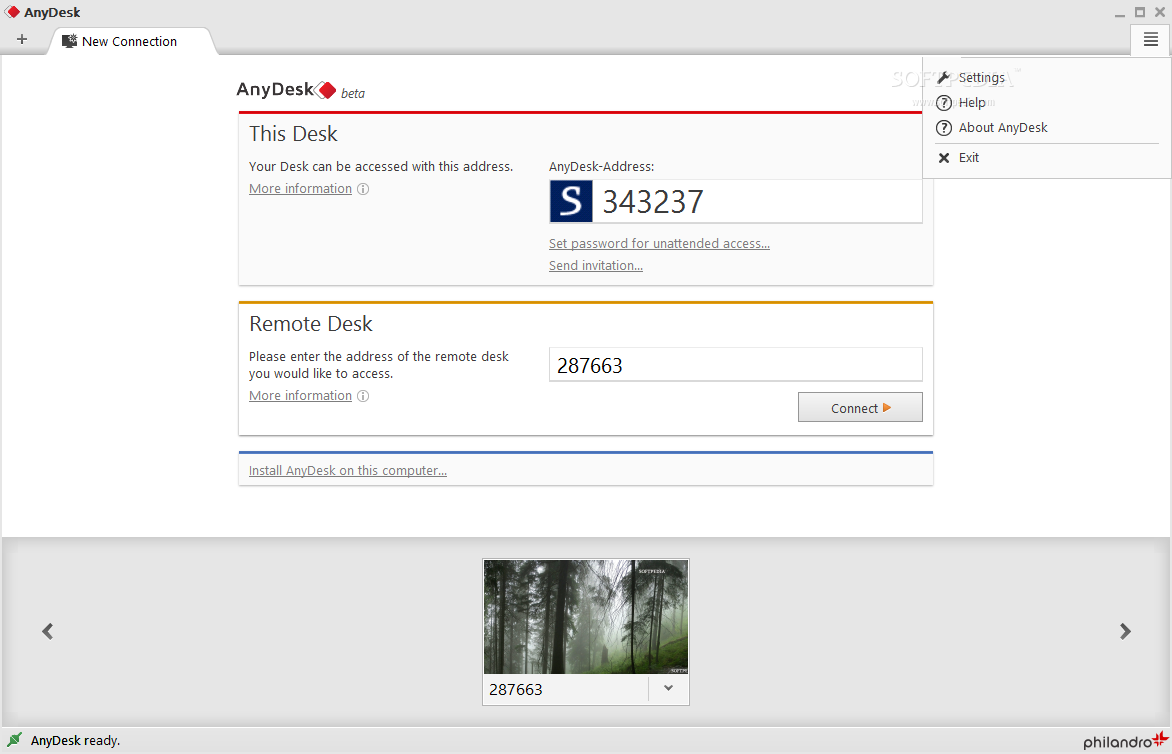This screenshot has width=1172, height=754.
Task: Click Install AnyDesk on this computer link
Action: (x=348, y=471)
